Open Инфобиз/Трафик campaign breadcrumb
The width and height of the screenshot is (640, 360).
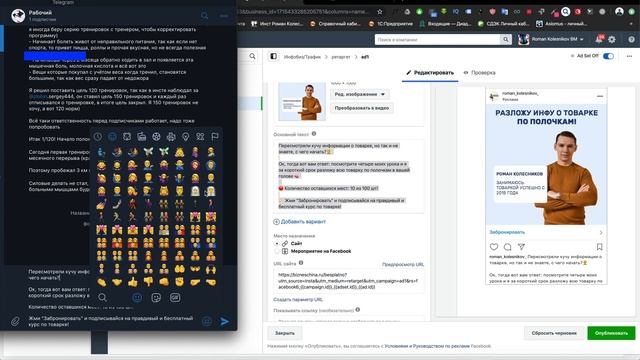click(x=302, y=57)
